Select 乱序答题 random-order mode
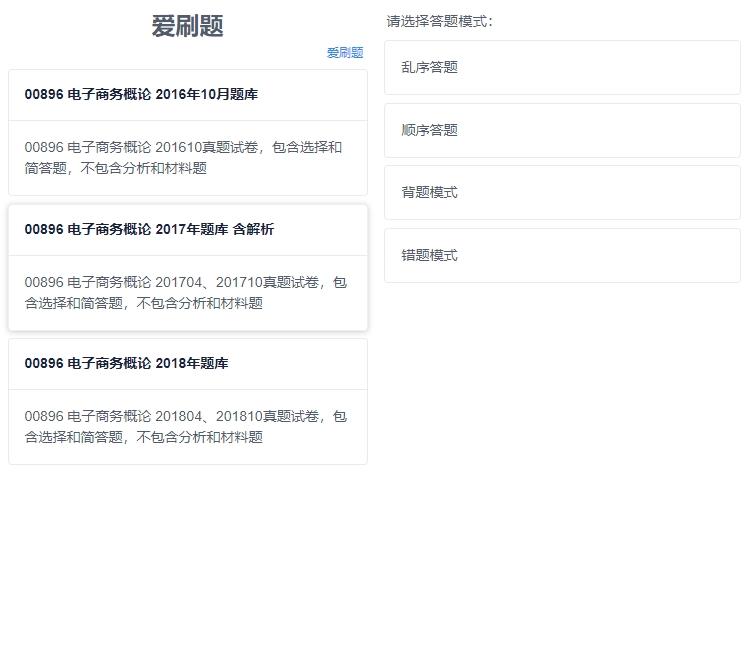Screen dimensions: 750x667 pos(430,68)
